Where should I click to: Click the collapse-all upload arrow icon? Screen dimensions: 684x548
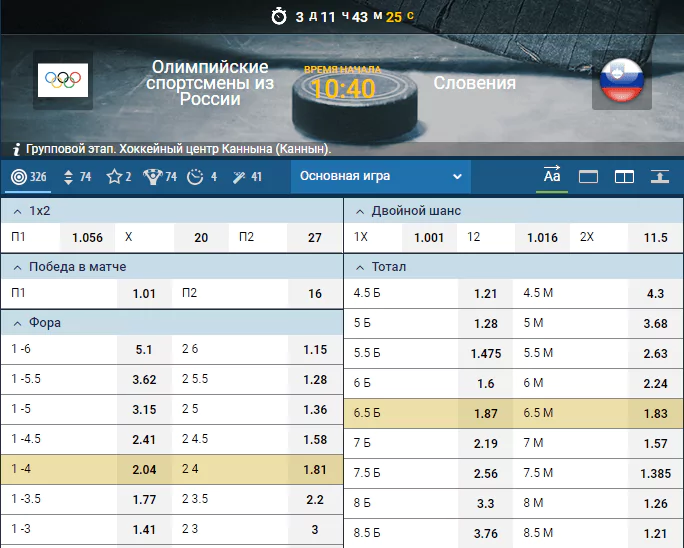660,177
